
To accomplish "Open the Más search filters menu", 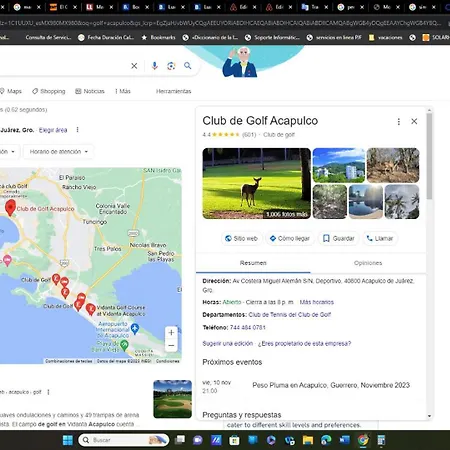I will tap(123, 91).
